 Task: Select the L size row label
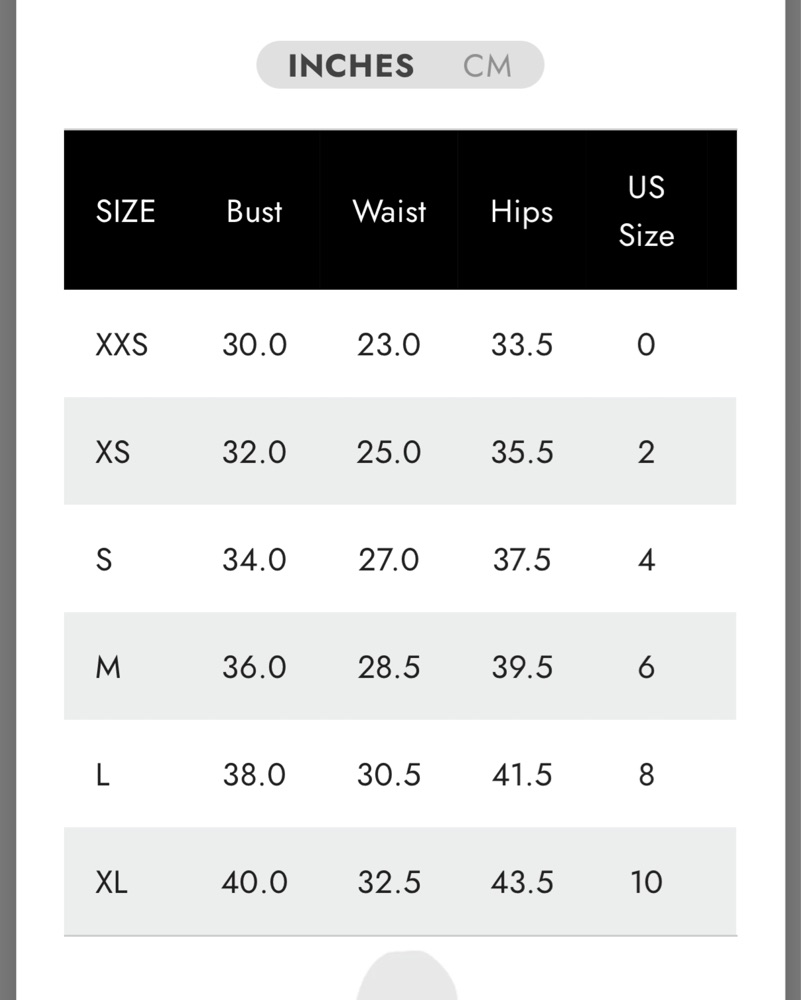tap(103, 775)
